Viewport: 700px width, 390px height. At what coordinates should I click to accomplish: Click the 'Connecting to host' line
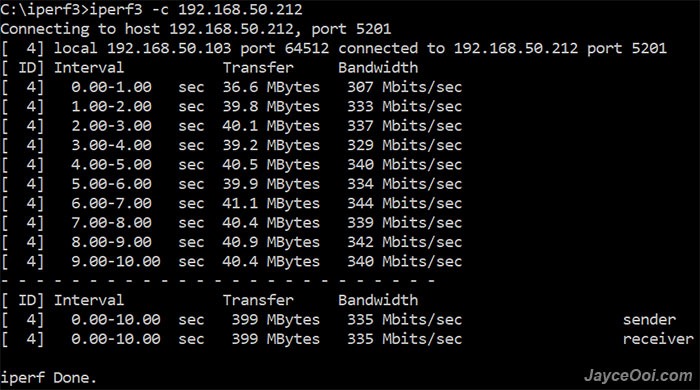pos(196,29)
